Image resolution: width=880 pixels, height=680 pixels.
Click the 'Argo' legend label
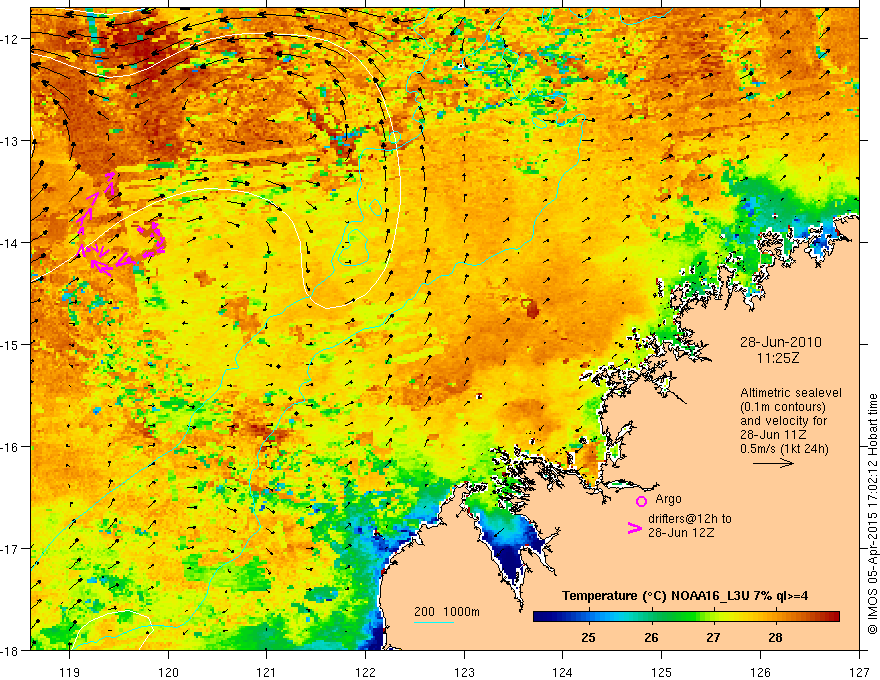pos(668,499)
